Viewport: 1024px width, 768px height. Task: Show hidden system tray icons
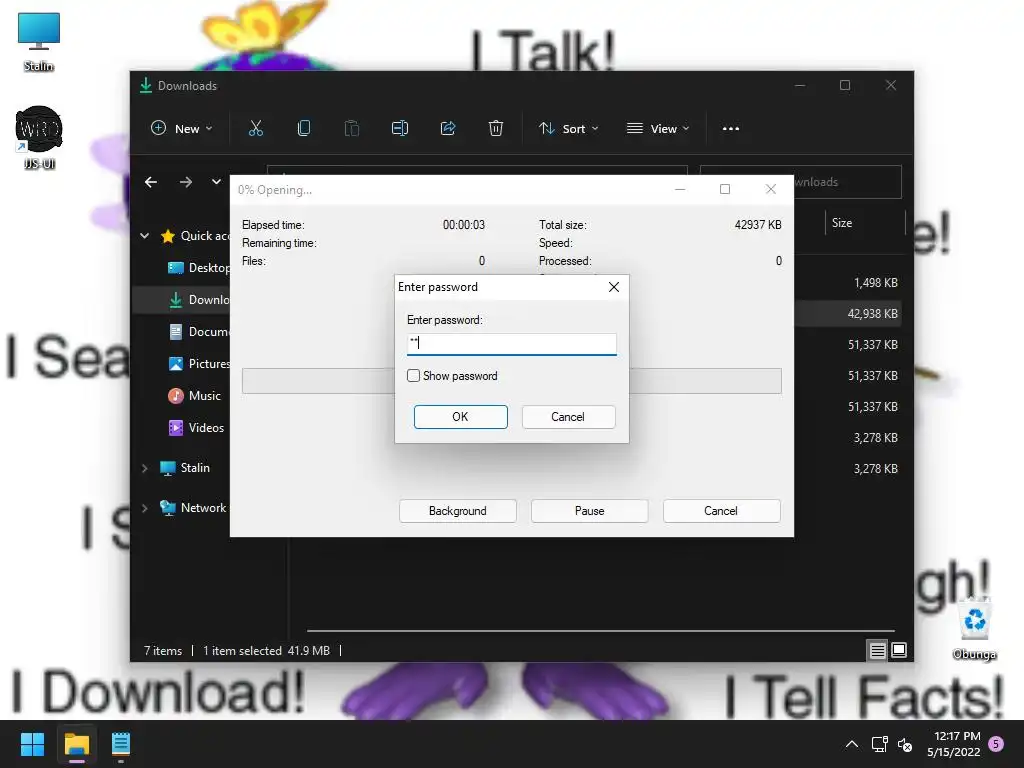pos(852,744)
